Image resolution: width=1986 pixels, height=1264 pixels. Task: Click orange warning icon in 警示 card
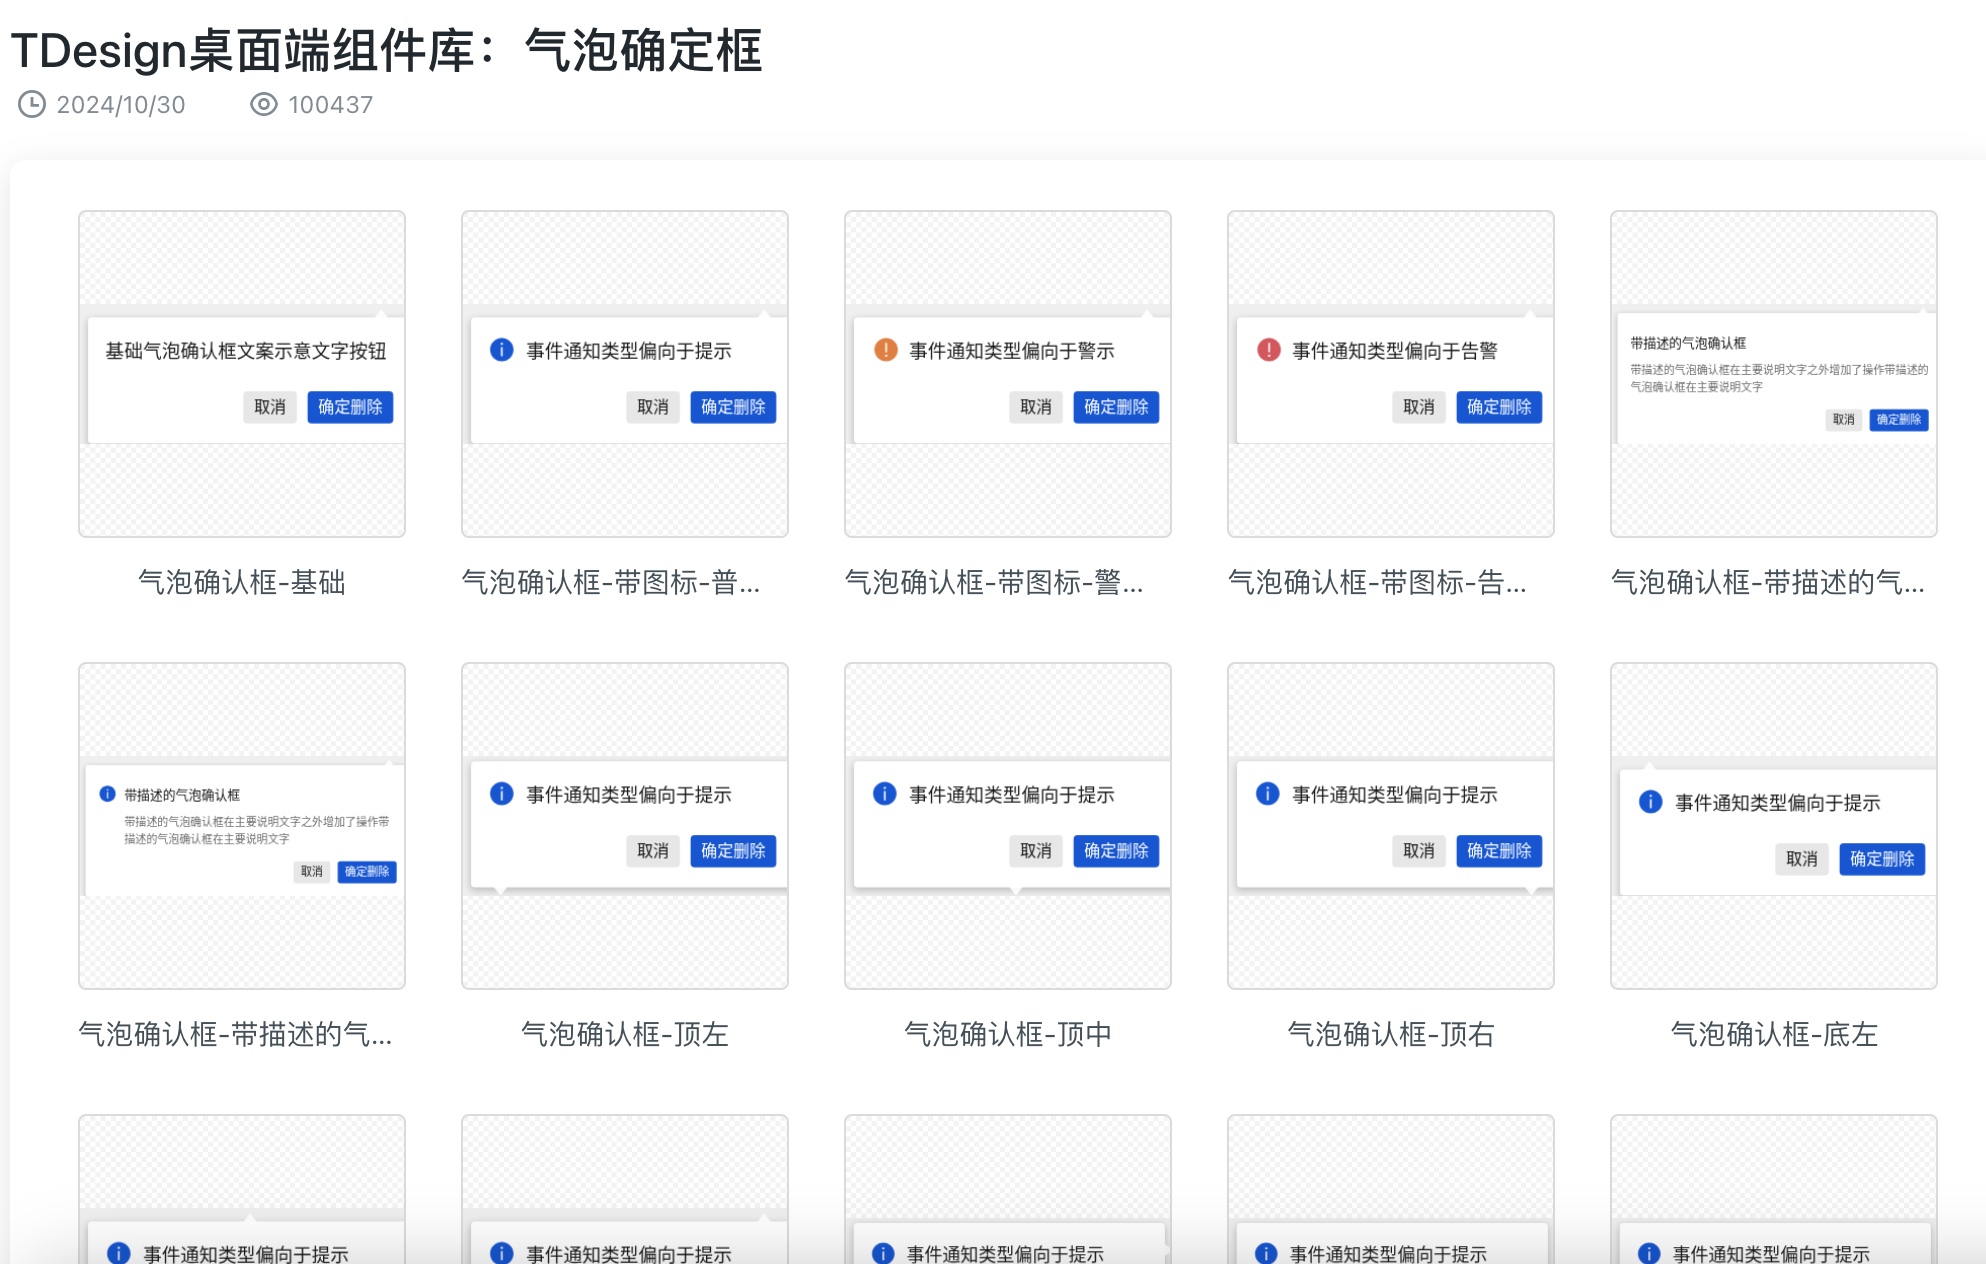[885, 350]
